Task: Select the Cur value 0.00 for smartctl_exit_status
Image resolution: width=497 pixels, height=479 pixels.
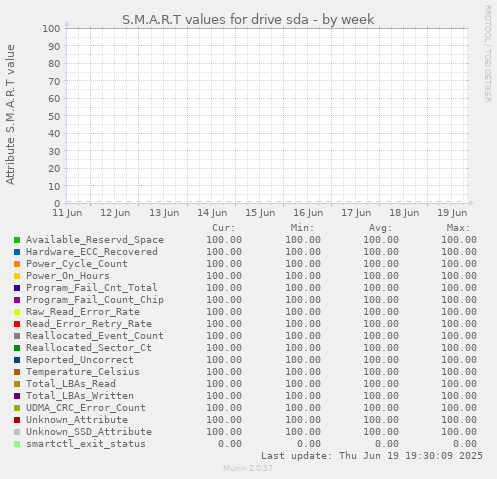Action: point(230,444)
